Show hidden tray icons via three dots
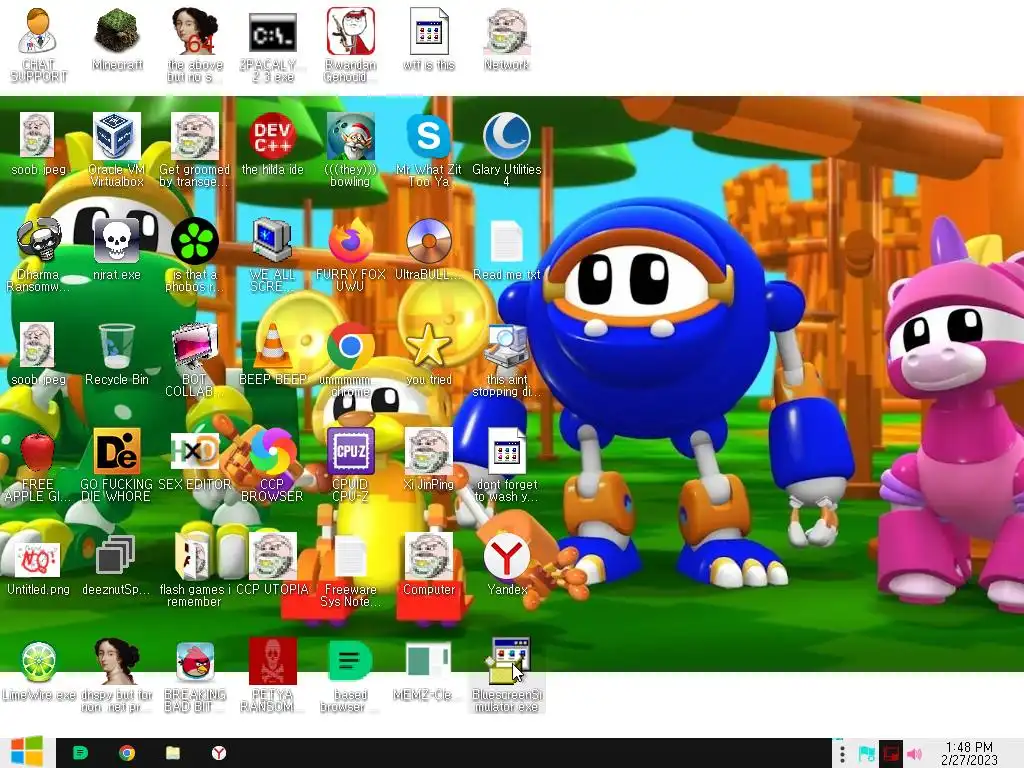The height and width of the screenshot is (768, 1024). coord(842,754)
